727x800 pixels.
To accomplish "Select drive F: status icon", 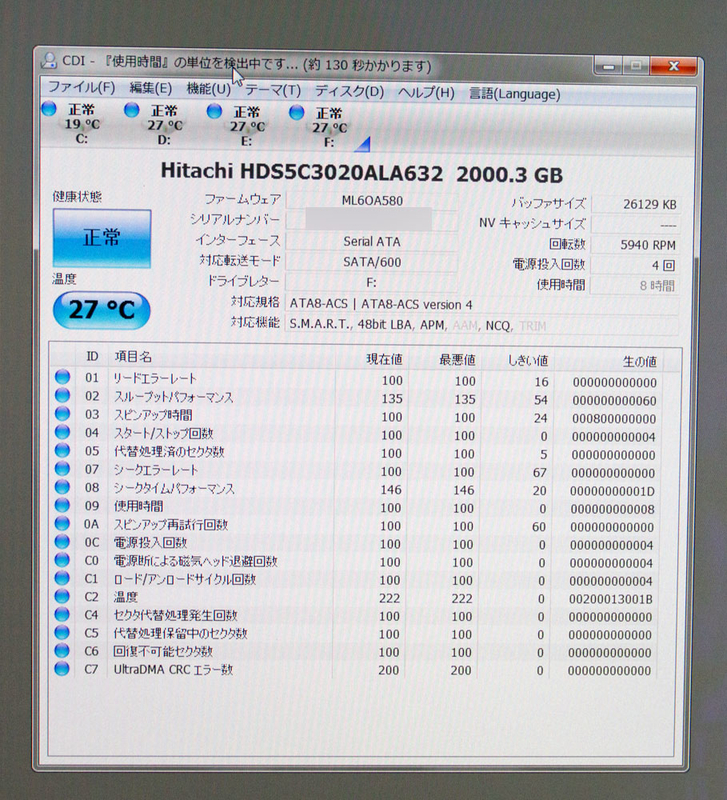I will (296, 112).
